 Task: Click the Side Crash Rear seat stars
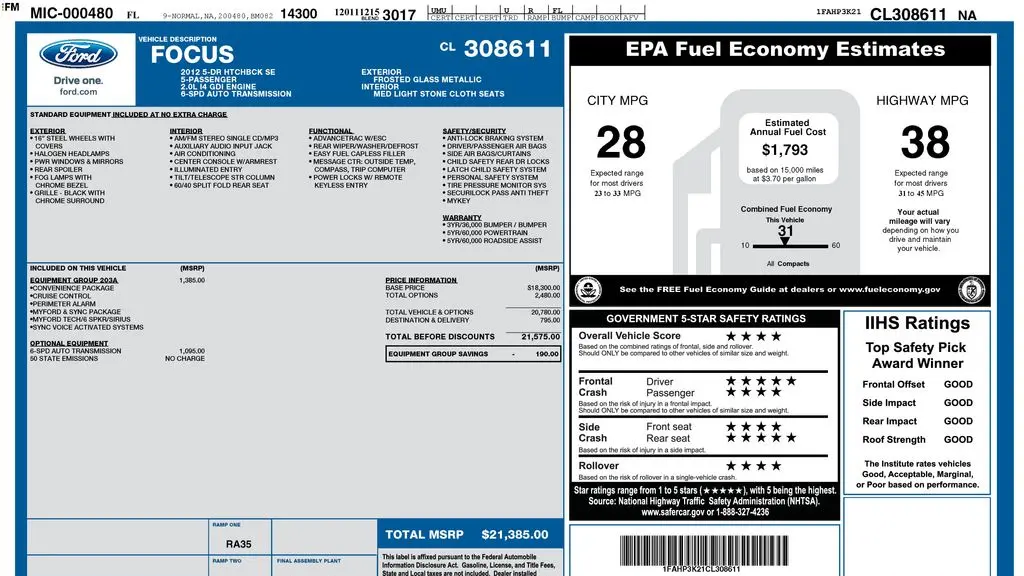click(x=761, y=438)
